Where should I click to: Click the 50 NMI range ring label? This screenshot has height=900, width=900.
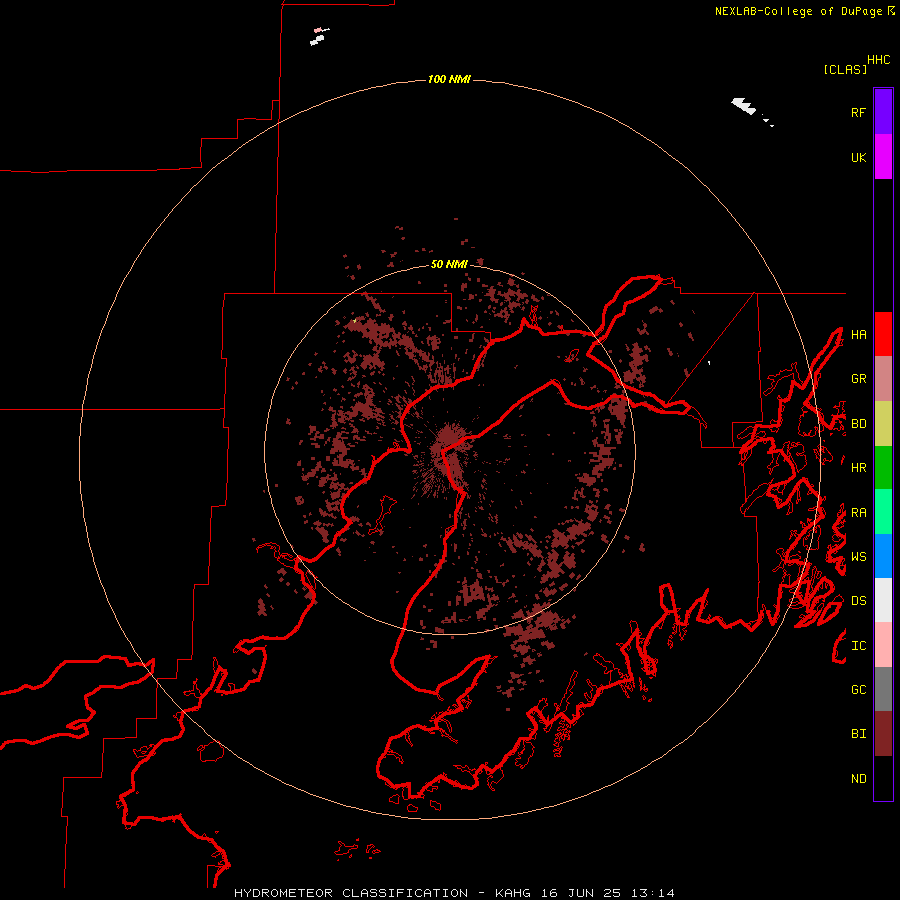click(x=449, y=264)
